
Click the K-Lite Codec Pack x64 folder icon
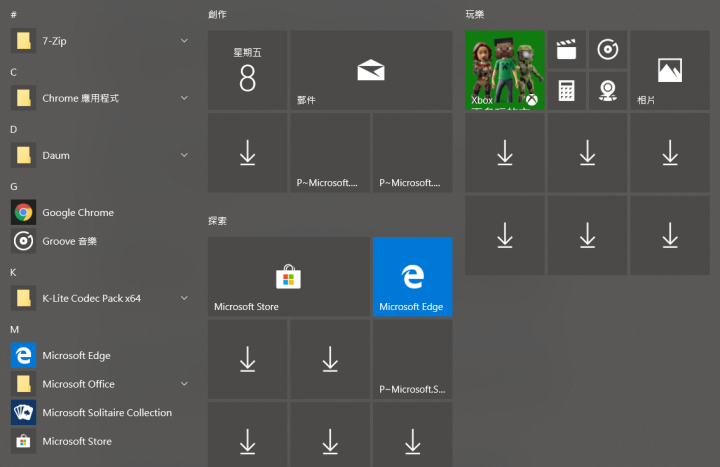23,298
